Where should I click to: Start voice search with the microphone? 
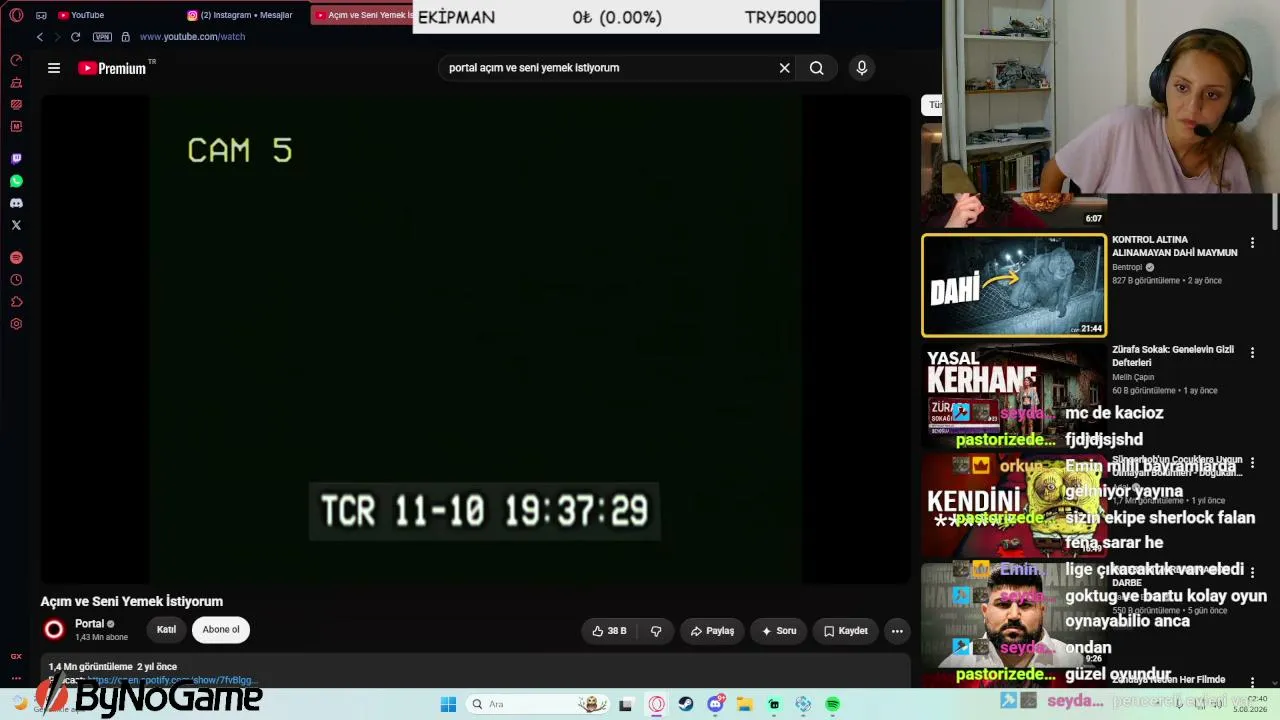click(862, 68)
